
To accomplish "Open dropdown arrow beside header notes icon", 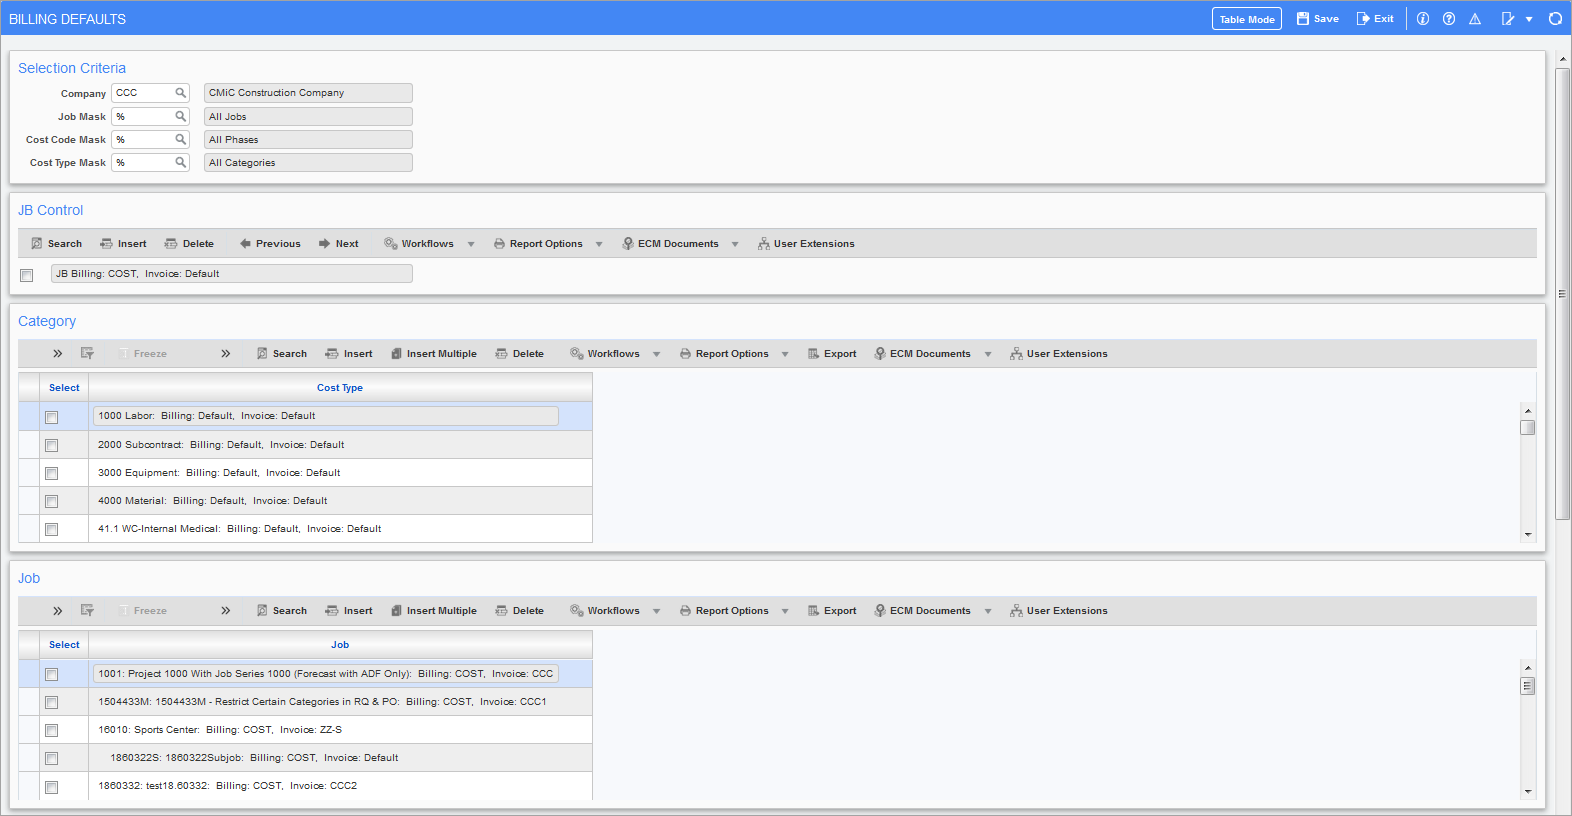I will [x=1529, y=19].
